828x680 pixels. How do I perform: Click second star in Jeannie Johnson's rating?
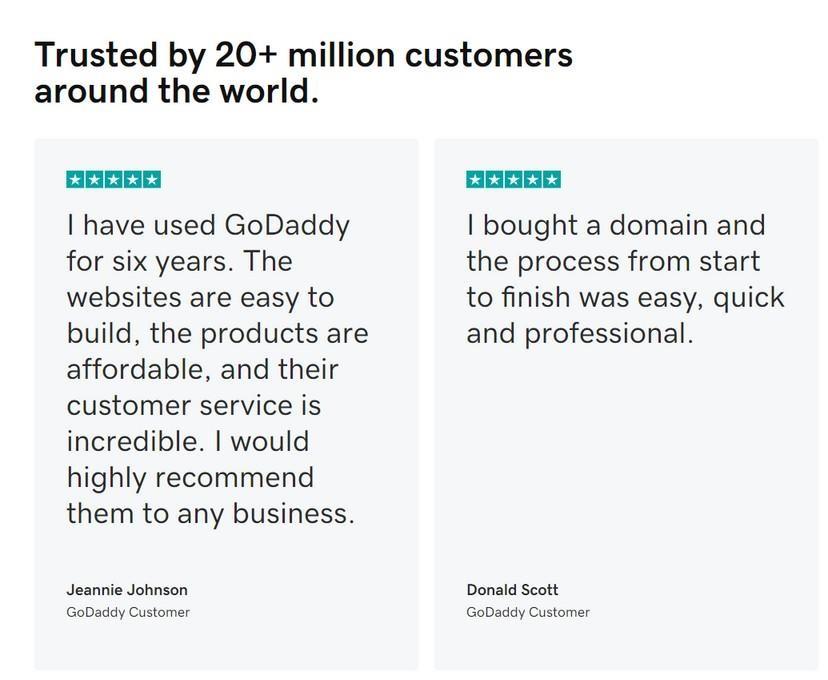pyautogui.click(x=95, y=180)
